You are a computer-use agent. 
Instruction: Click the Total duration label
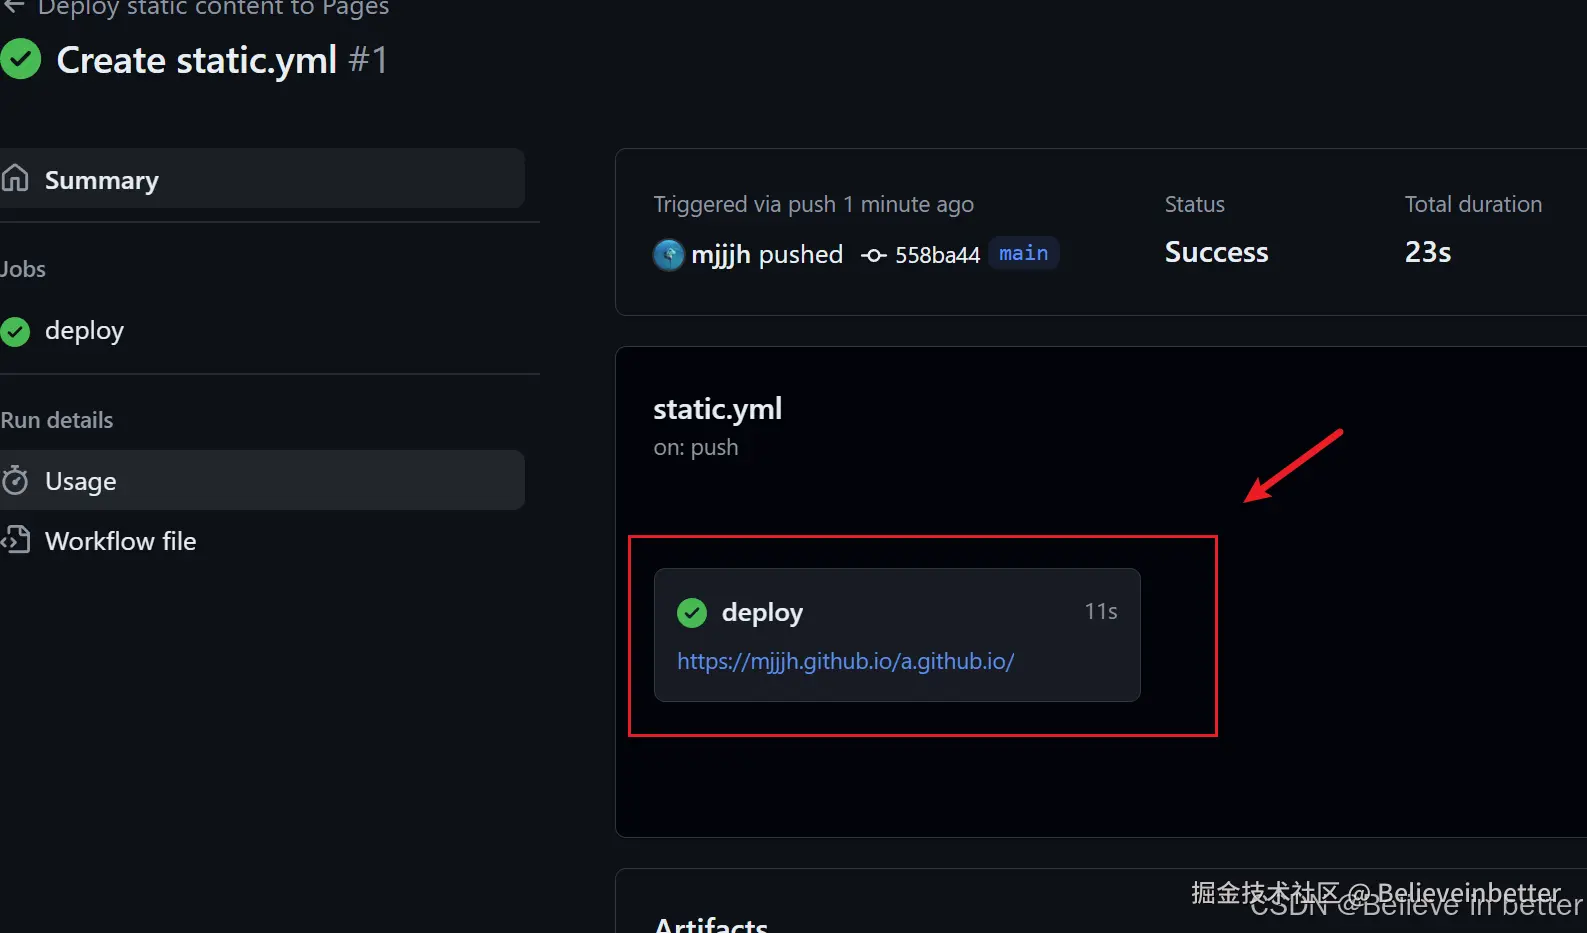(1473, 204)
